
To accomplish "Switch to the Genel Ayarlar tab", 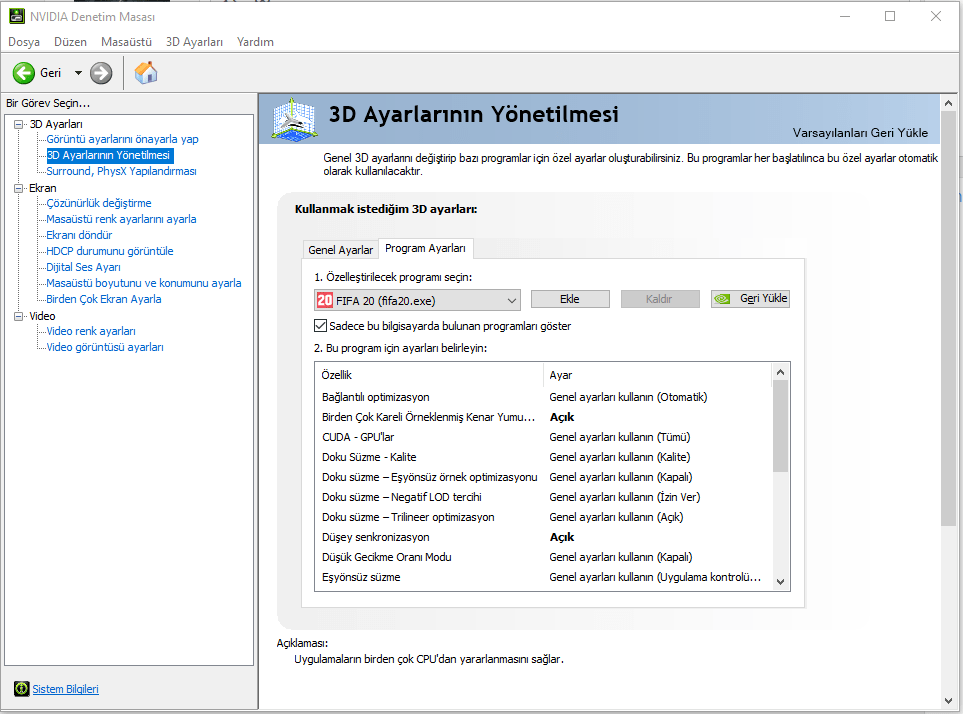I will (340, 250).
